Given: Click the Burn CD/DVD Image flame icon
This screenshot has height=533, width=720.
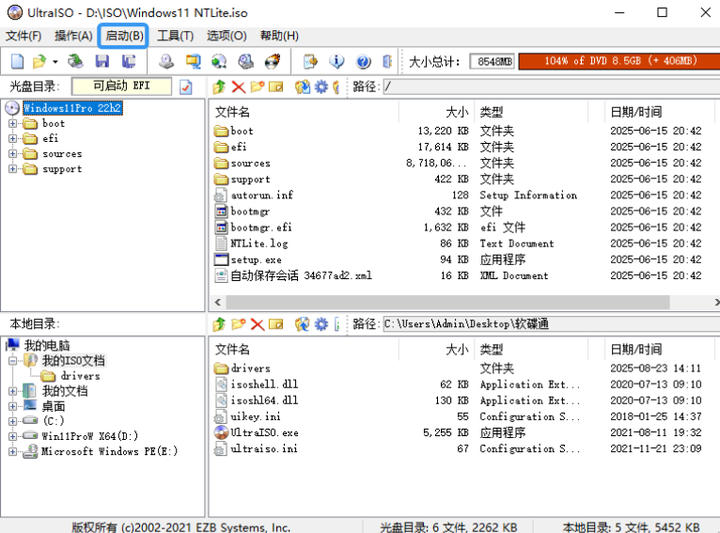Looking at the screenshot, I should click(272, 61).
